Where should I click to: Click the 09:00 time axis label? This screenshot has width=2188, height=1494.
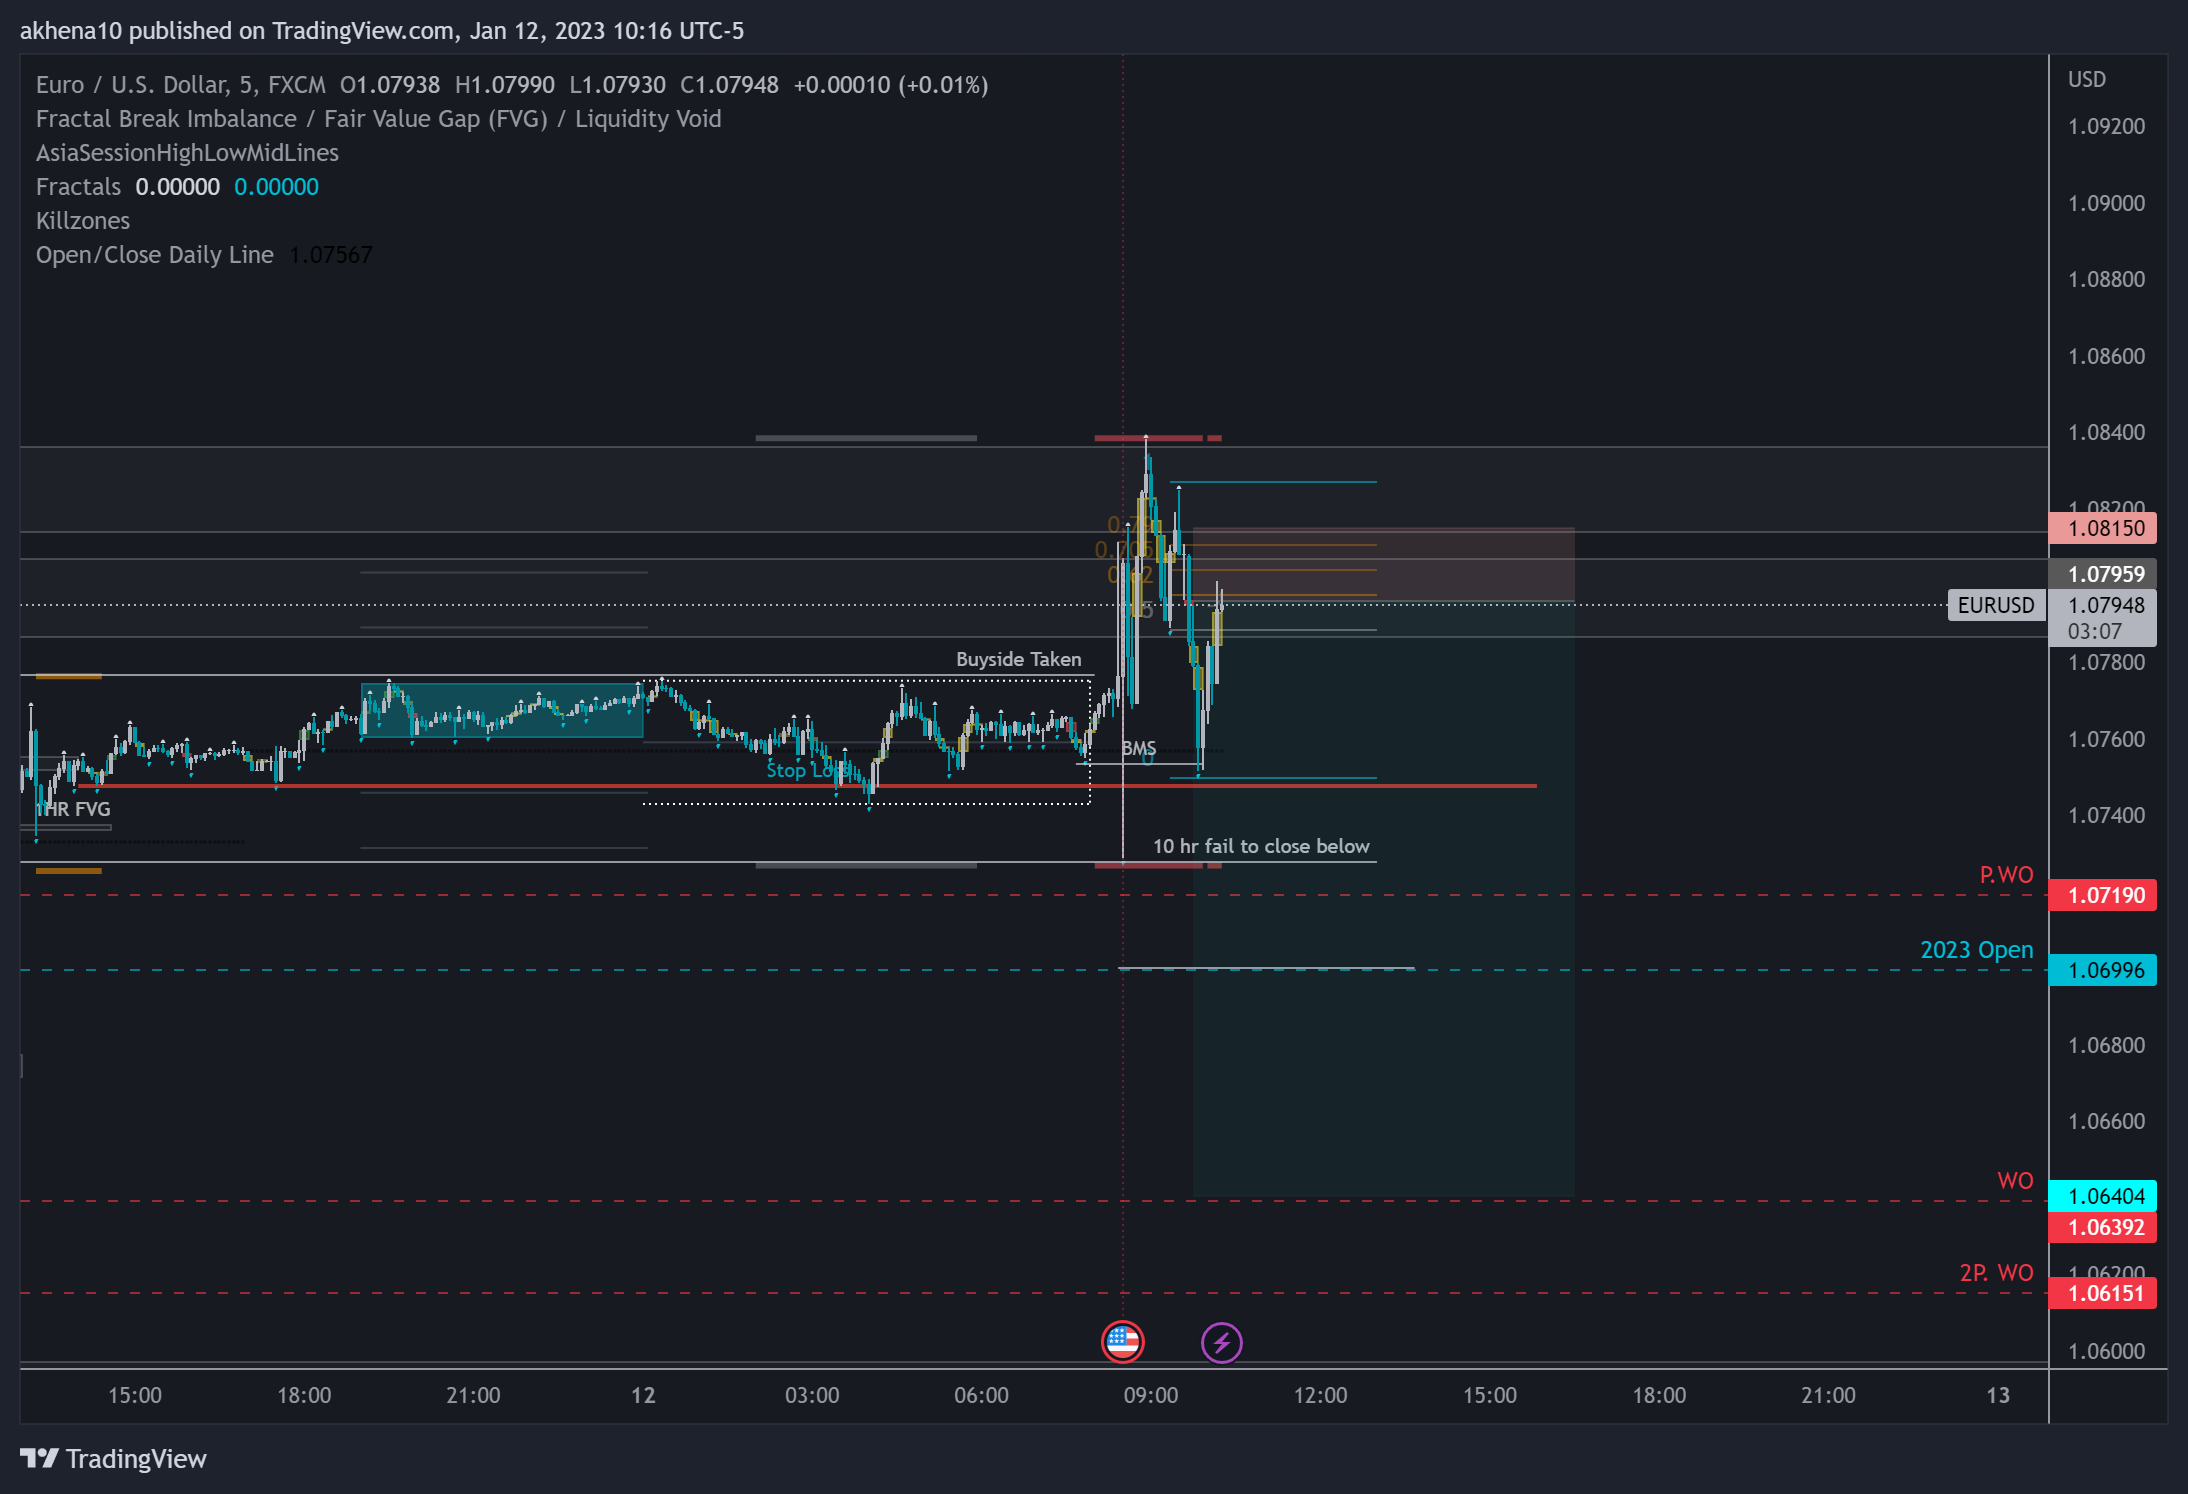[1151, 1395]
